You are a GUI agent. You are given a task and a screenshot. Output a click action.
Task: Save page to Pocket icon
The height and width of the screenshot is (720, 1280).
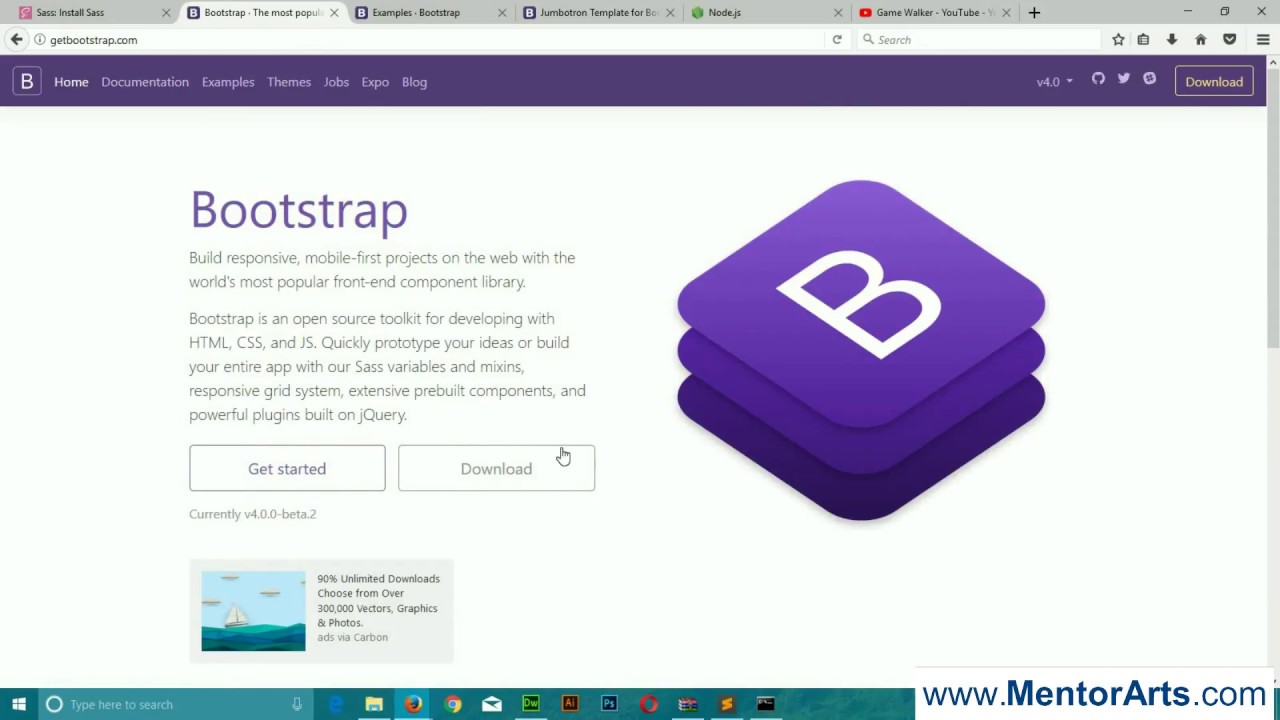[1230, 39]
